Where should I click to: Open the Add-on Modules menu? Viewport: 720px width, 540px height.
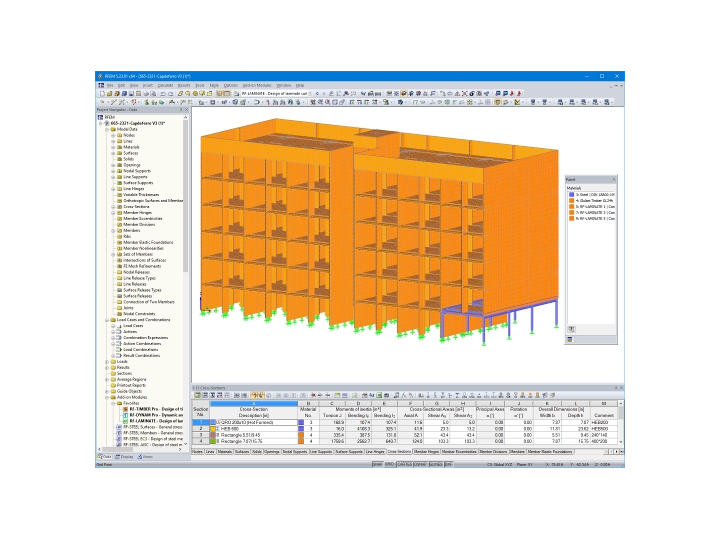[257, 85]
